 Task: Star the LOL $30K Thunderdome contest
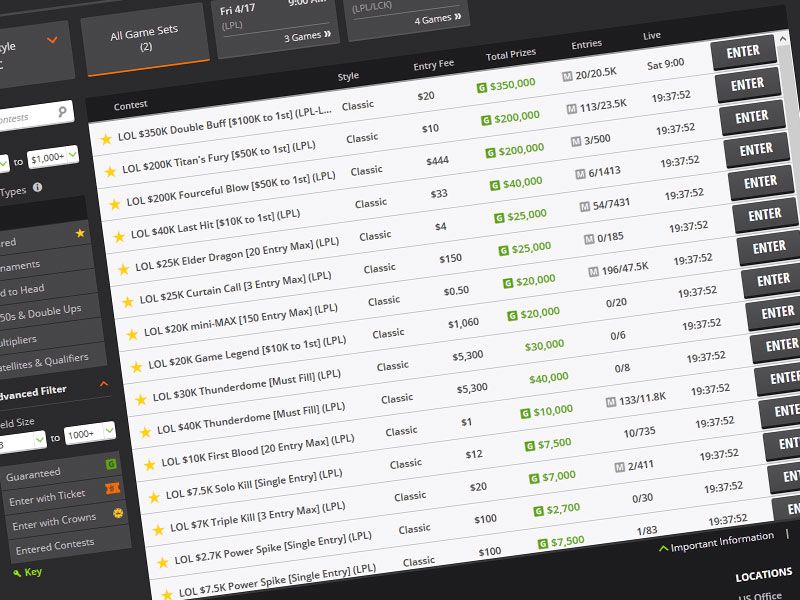[x=141, y=400]
